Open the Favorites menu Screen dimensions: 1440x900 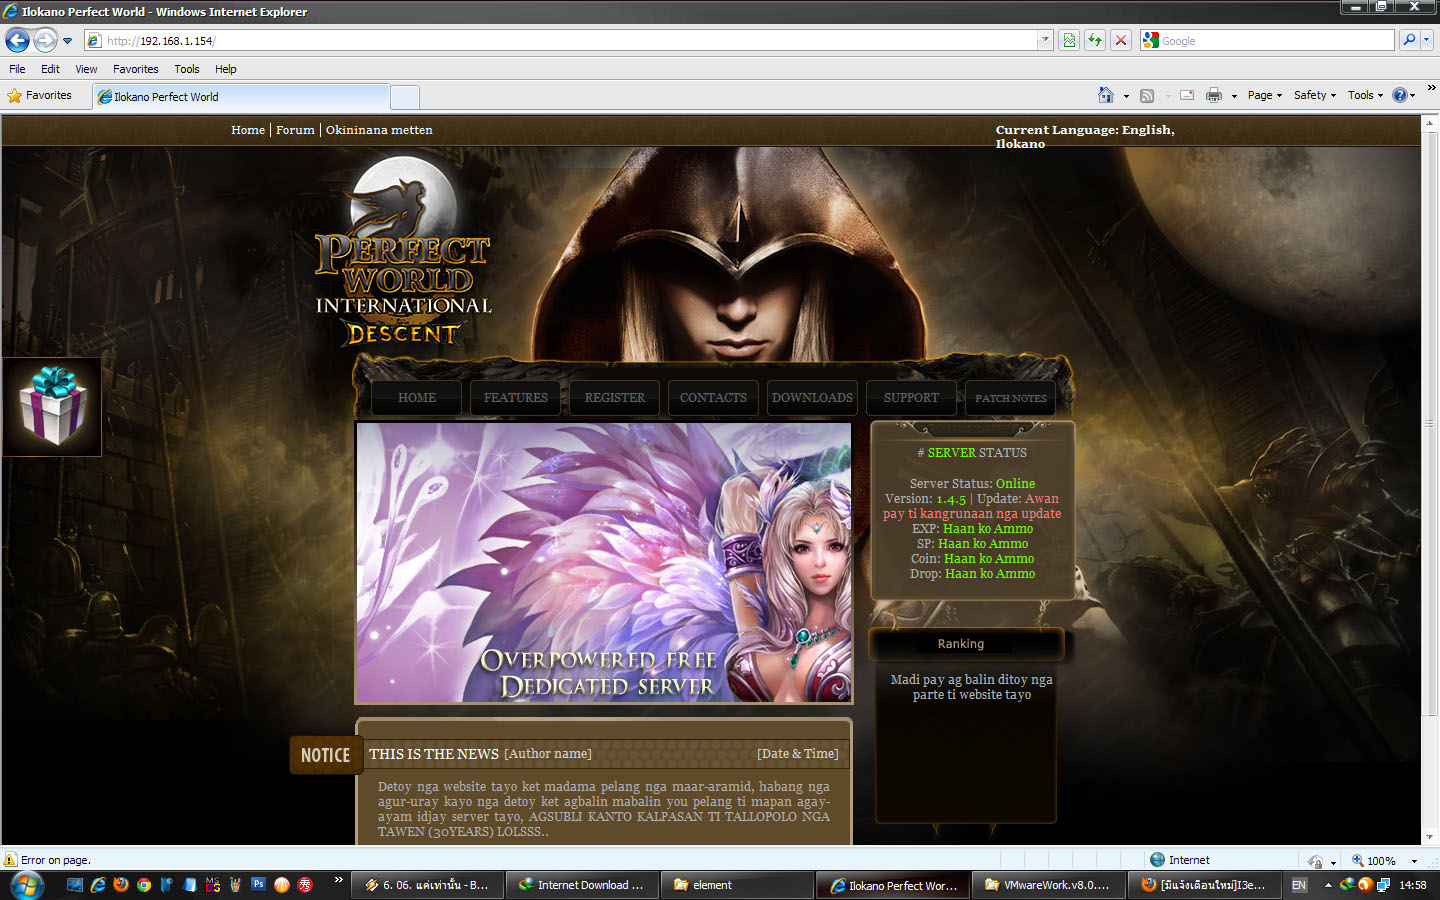pos(135,69)
